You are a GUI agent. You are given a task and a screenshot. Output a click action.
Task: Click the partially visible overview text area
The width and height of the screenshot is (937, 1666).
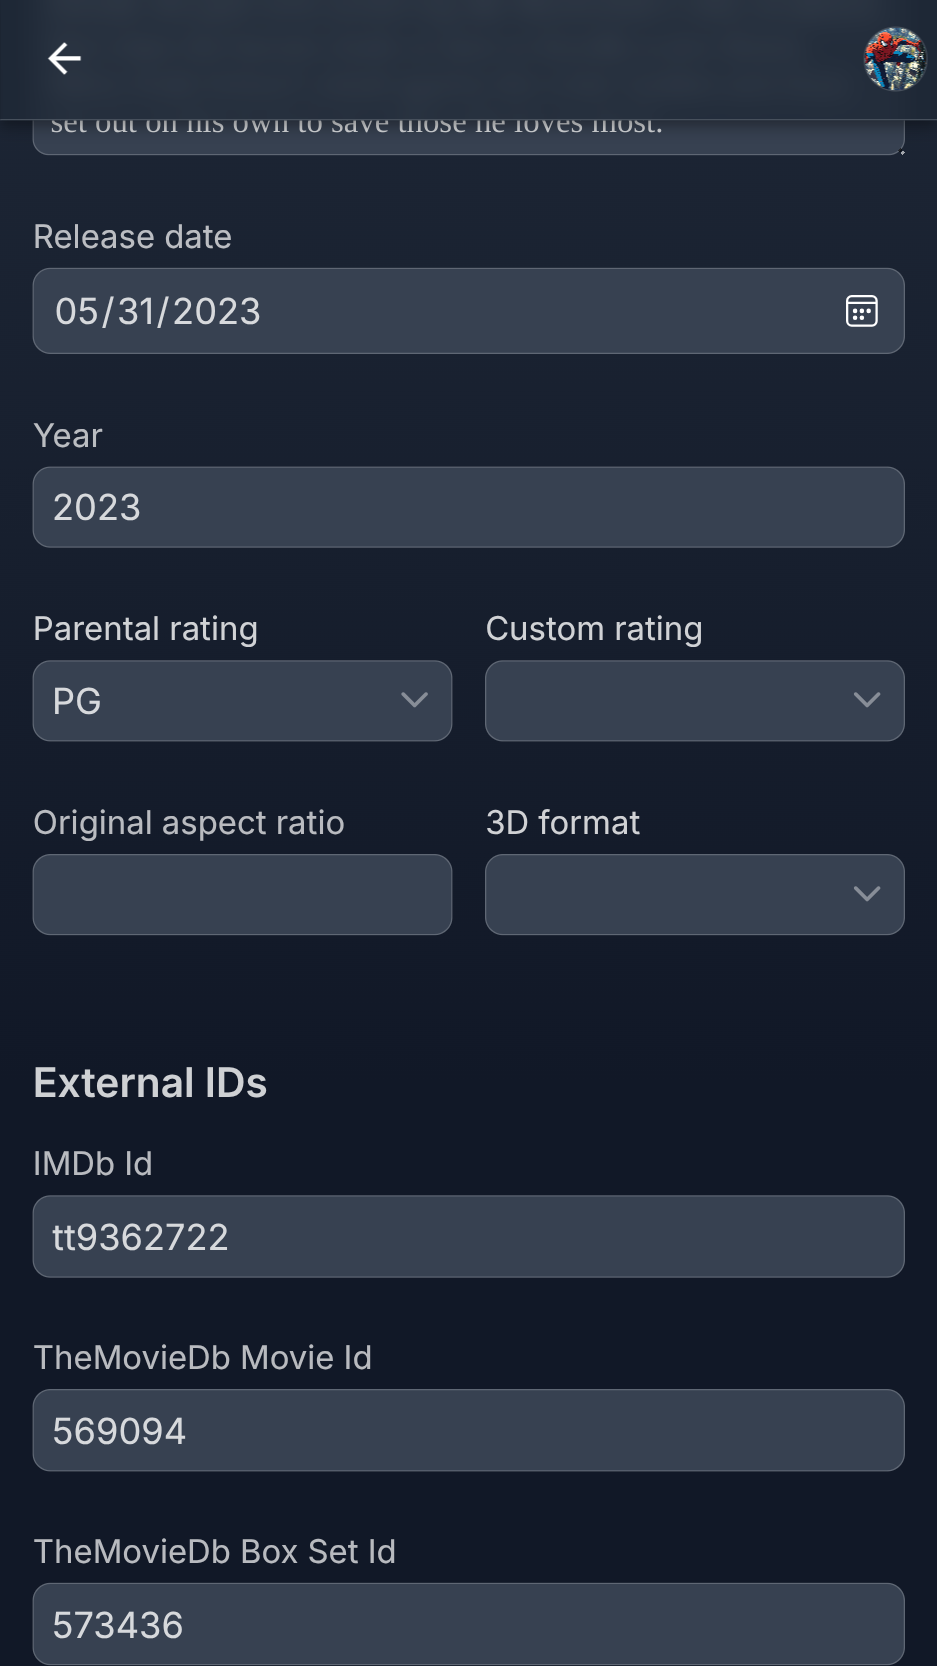[x=468, y=136]
